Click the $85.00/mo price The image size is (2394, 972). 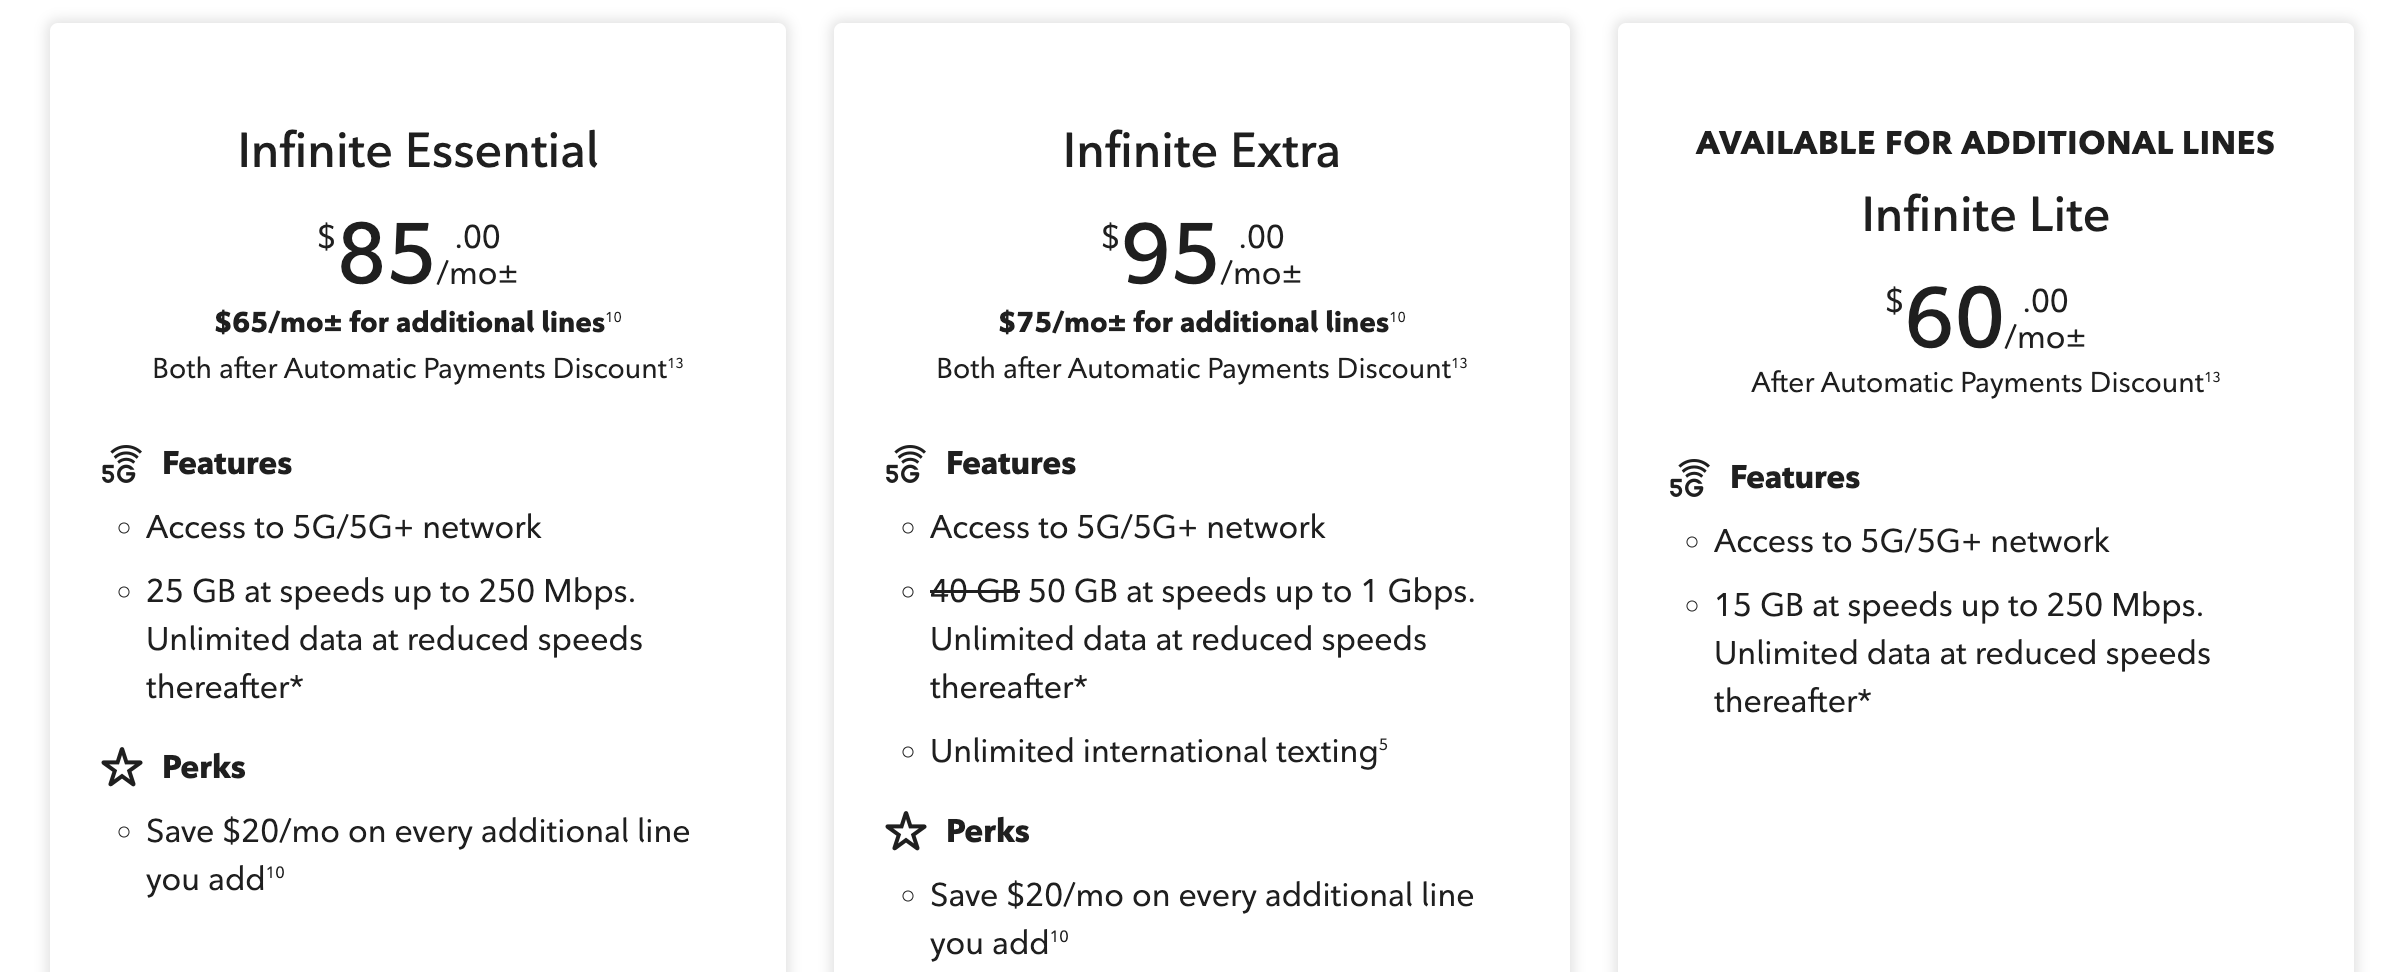[x=417, y=253]
